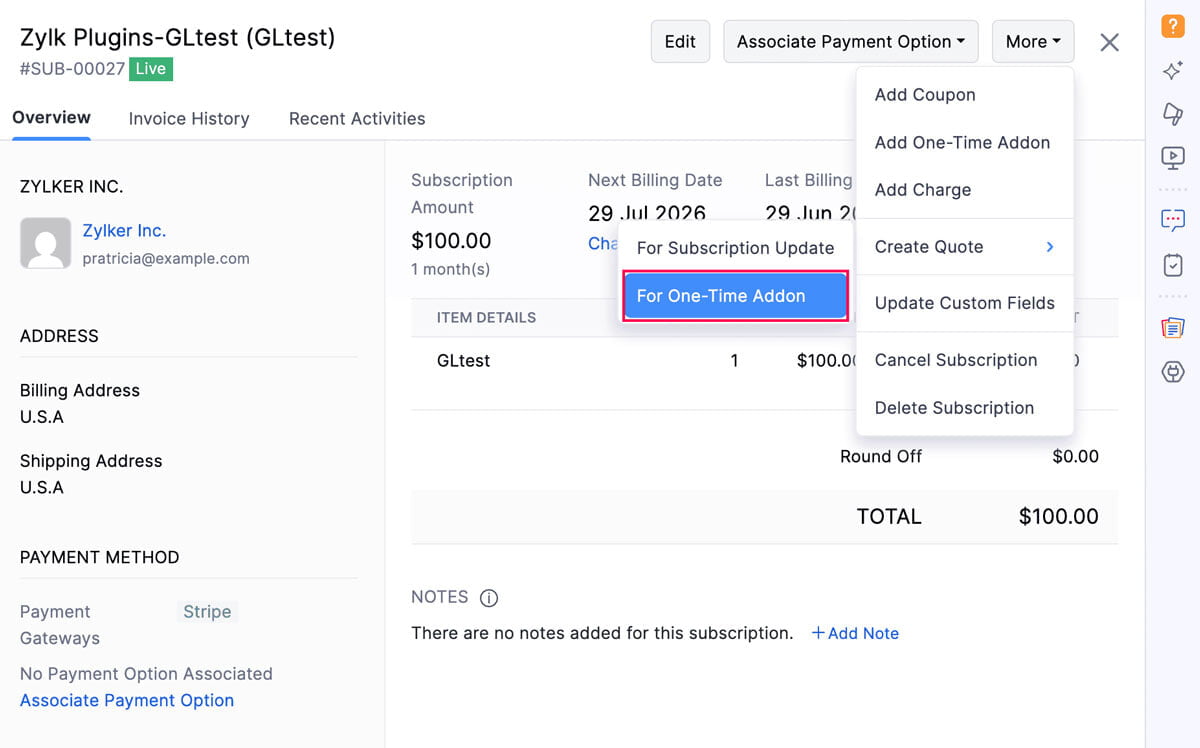Image resolution: width=1200 pixels, height=748 pixels.
Task: Click the Stripe payment gateway tag
Action: (207, 612)
